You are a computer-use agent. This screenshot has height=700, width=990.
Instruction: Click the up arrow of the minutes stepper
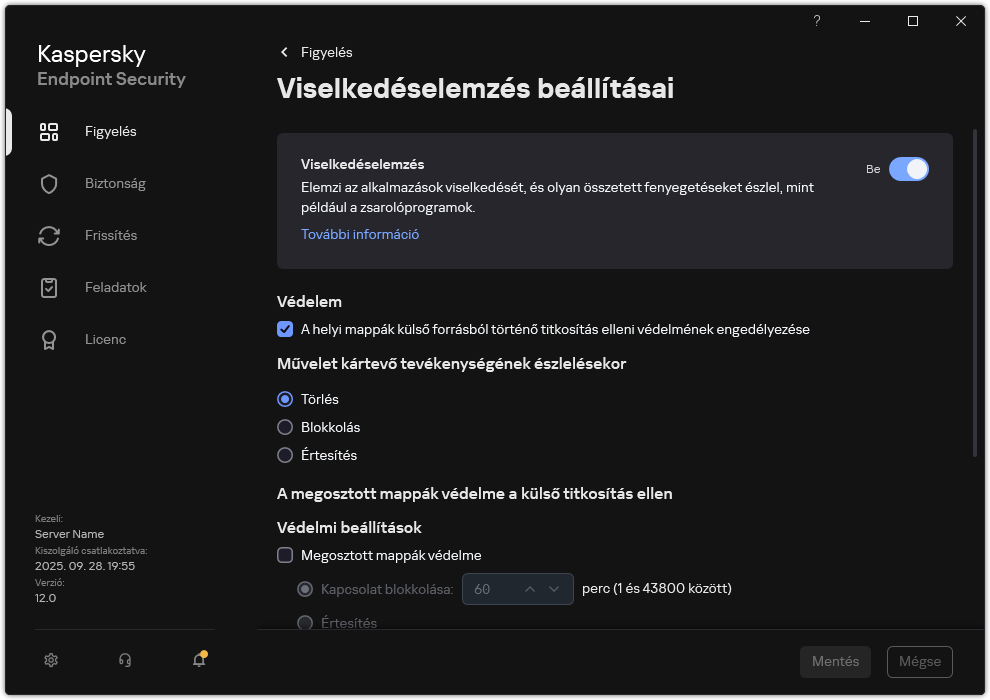pos(530,589)
